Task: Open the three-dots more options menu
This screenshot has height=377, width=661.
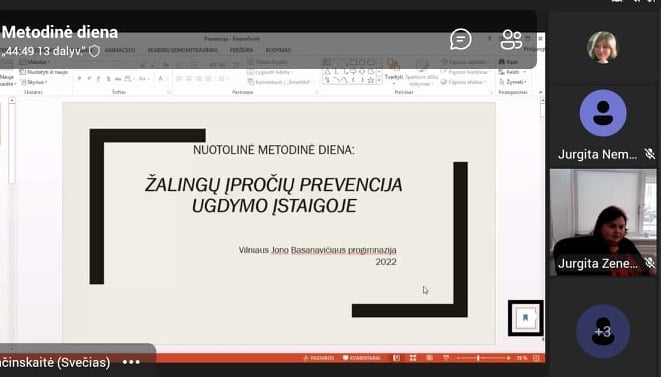Action: [131, 362]
